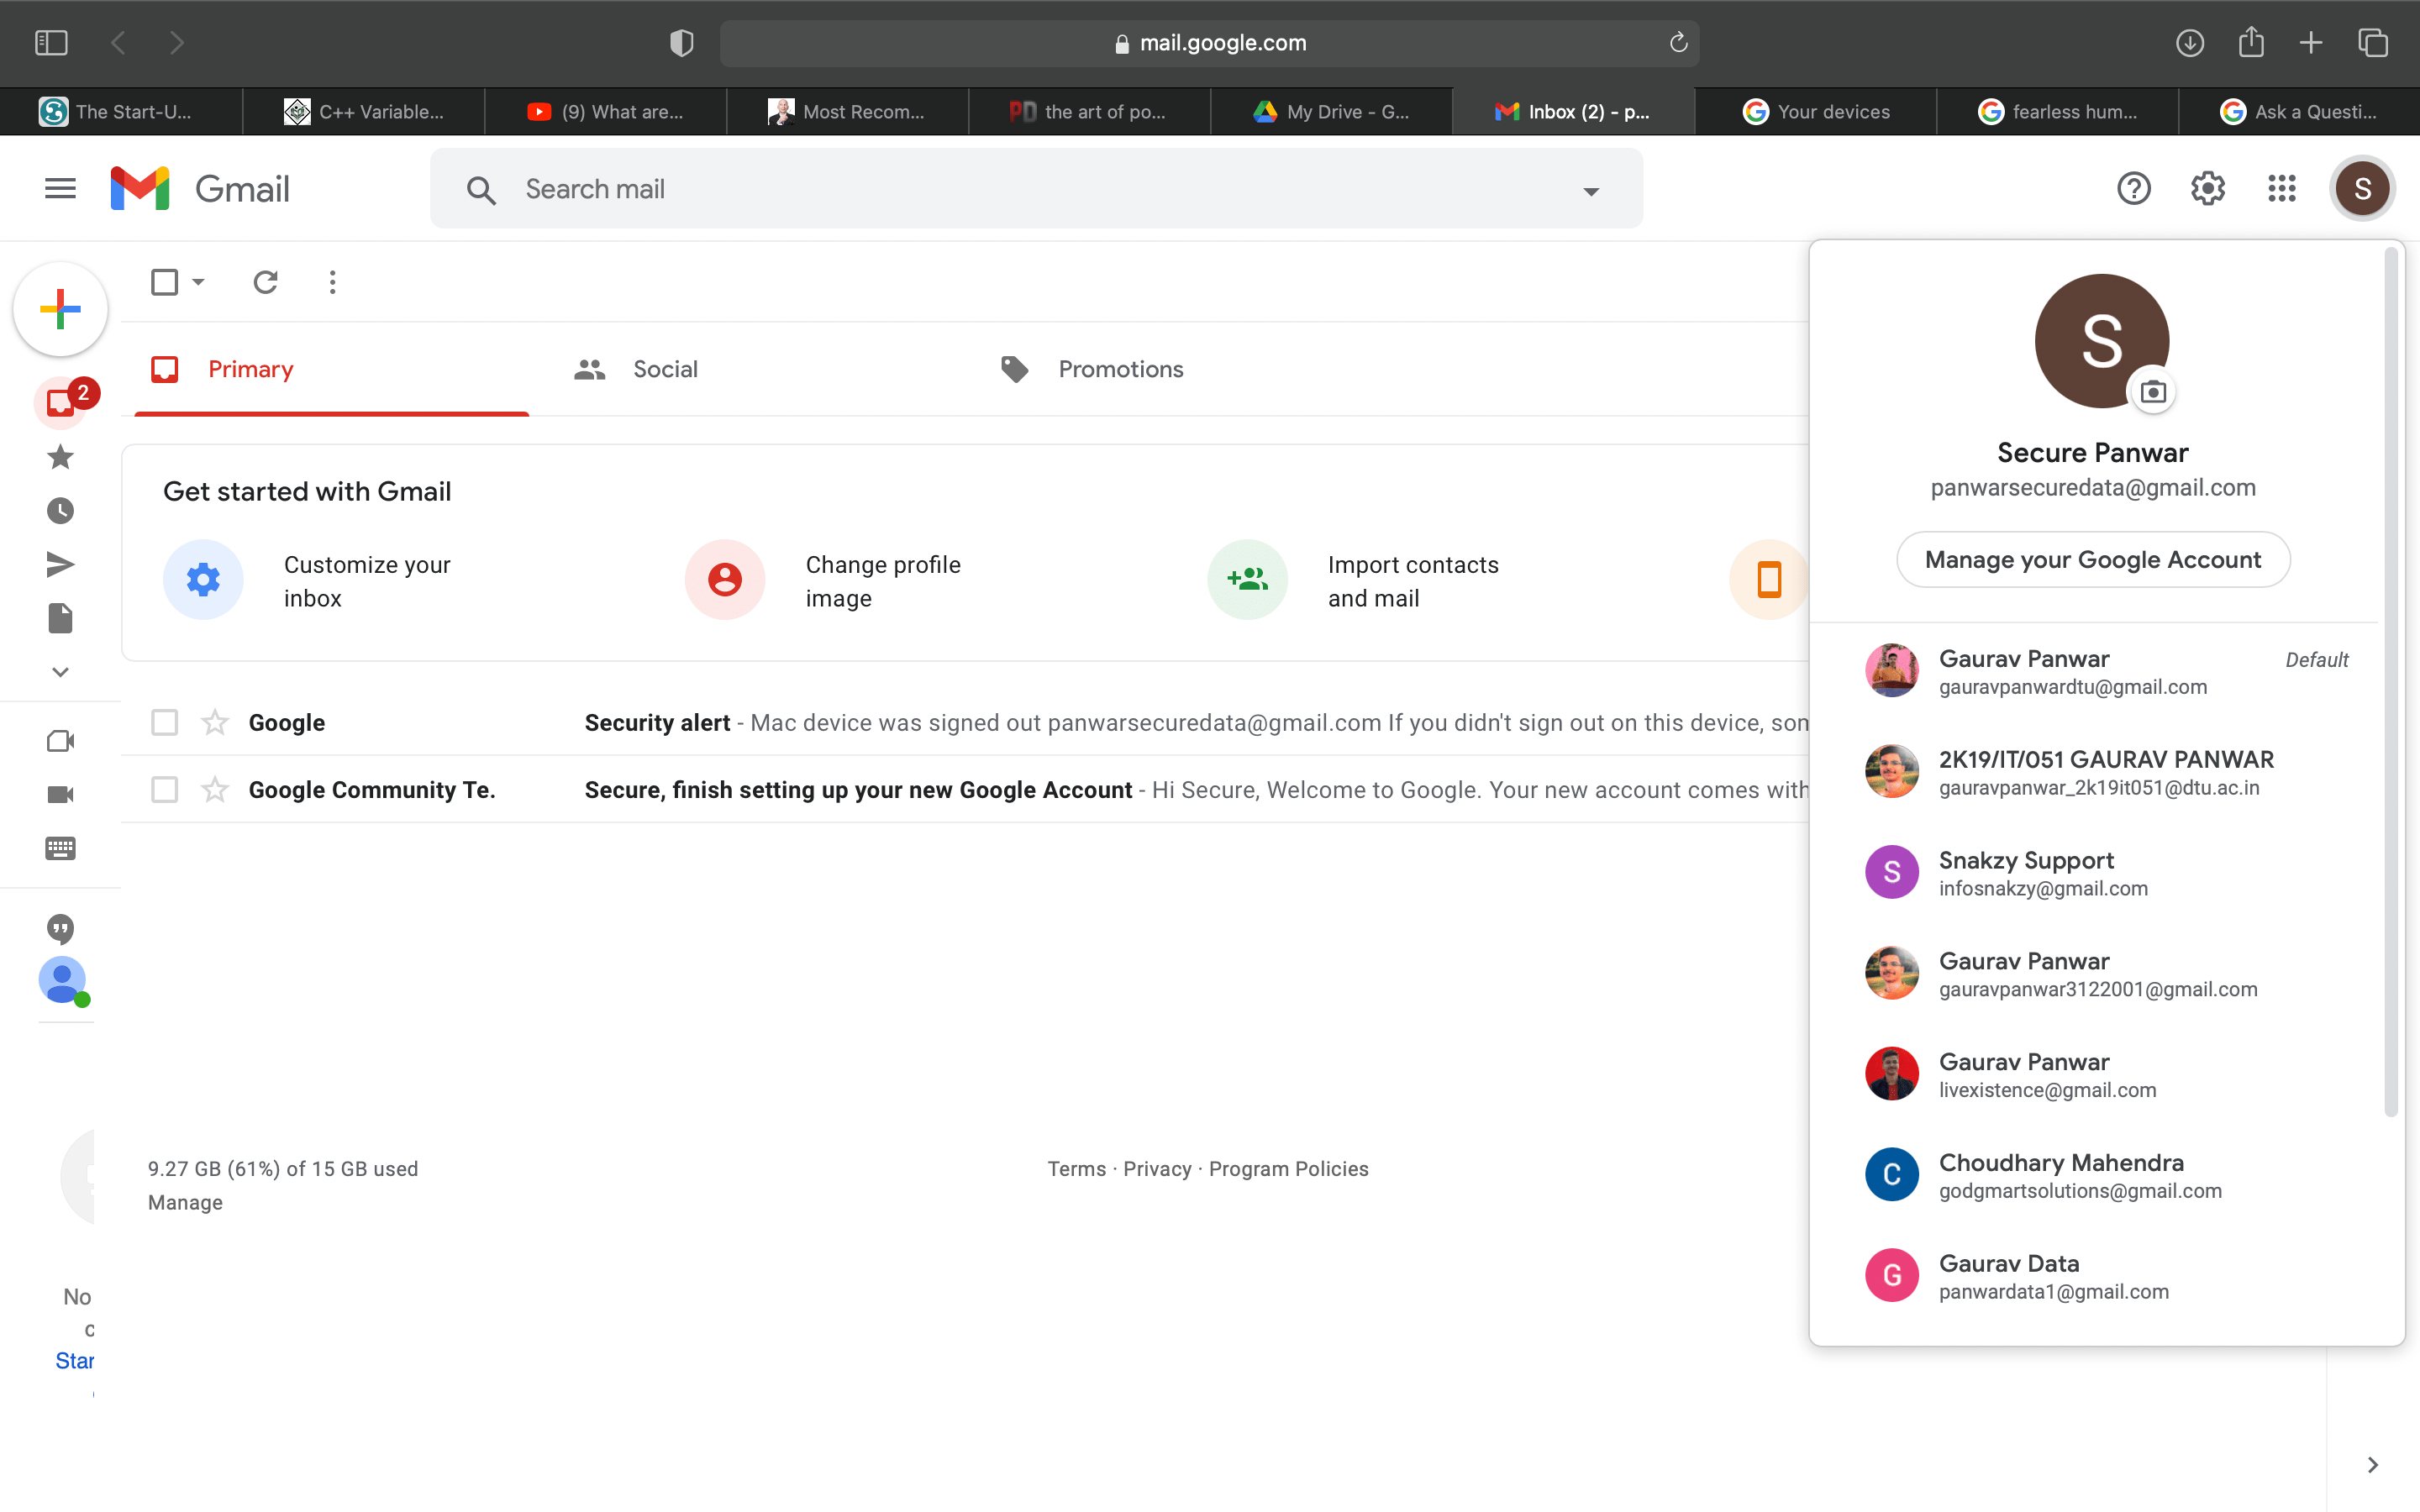This screenshot has height=1512, width=2420.
Task: Click the Compose plus button
Action: tap(60, 309)
